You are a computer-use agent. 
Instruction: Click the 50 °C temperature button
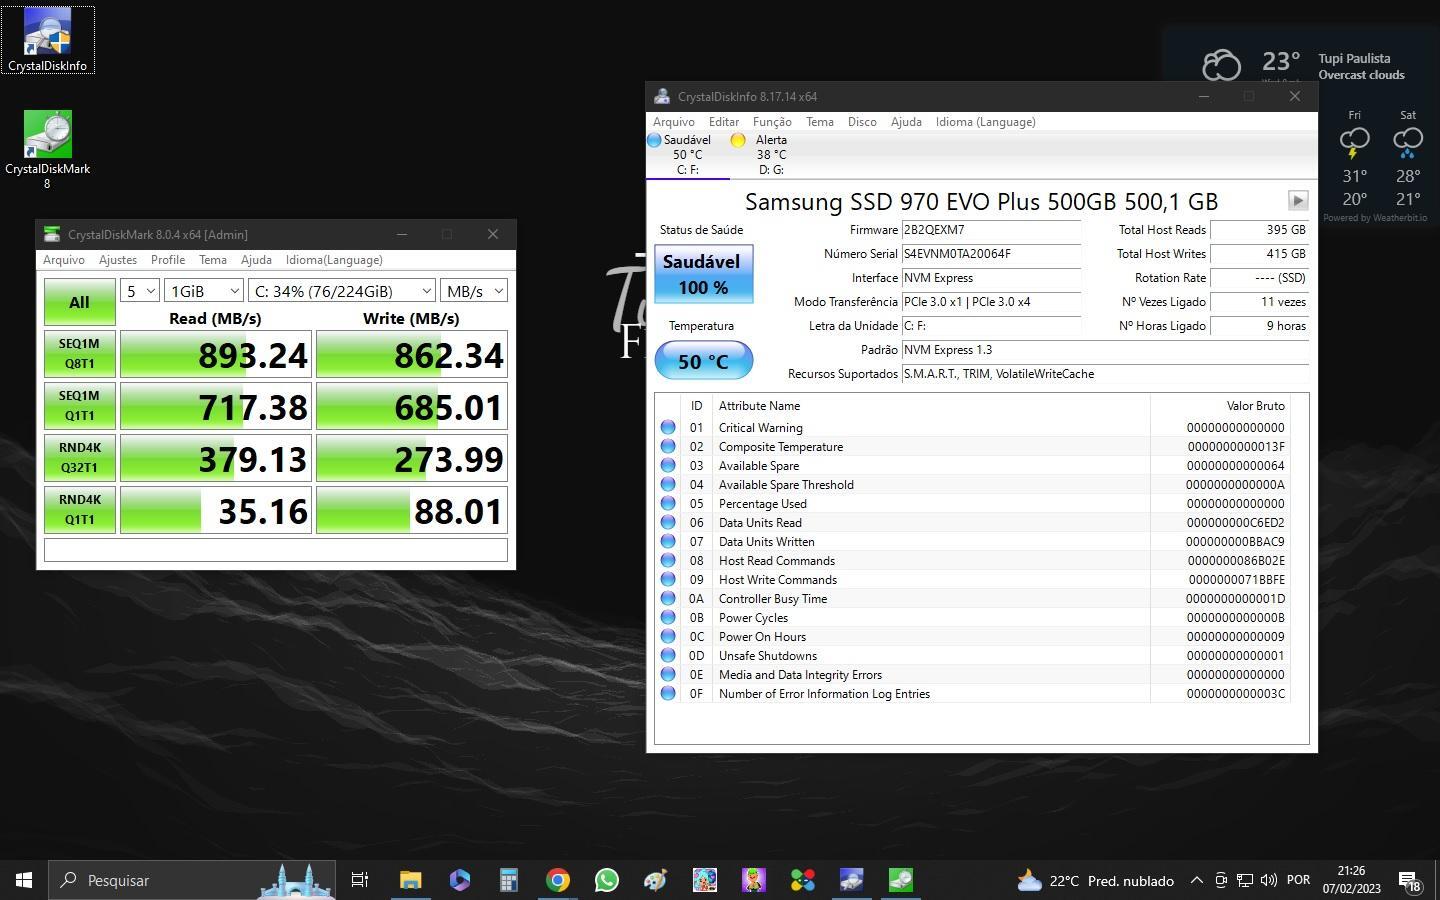click(x=703, y=361)
